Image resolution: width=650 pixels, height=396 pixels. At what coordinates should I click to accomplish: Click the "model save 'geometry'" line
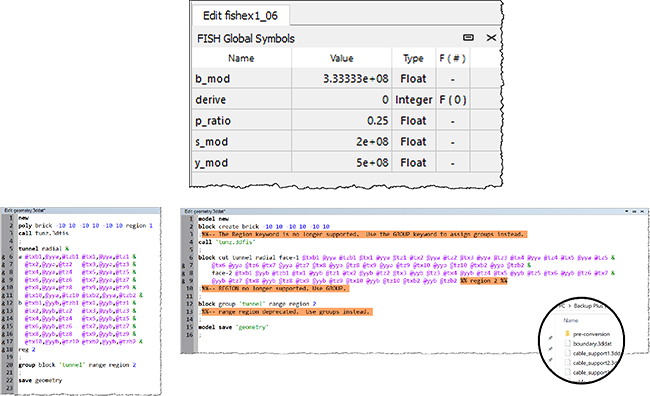point(233,327)
